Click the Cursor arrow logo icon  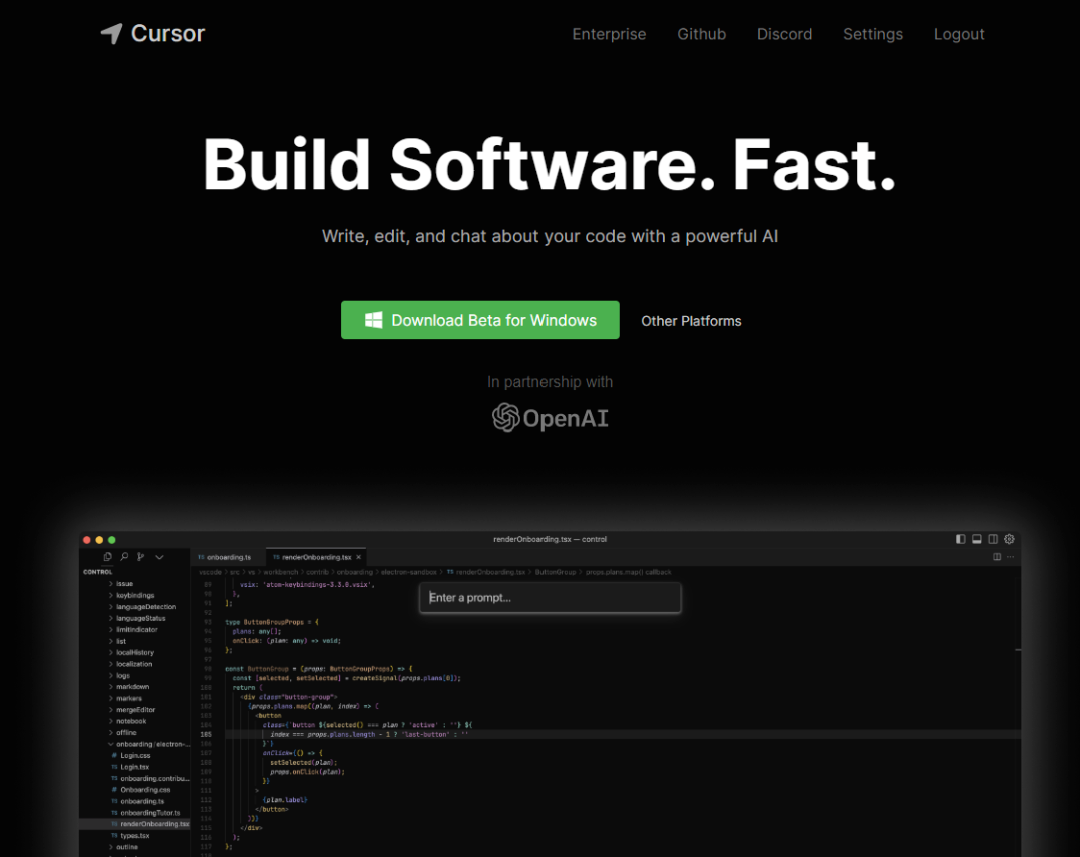112,33
